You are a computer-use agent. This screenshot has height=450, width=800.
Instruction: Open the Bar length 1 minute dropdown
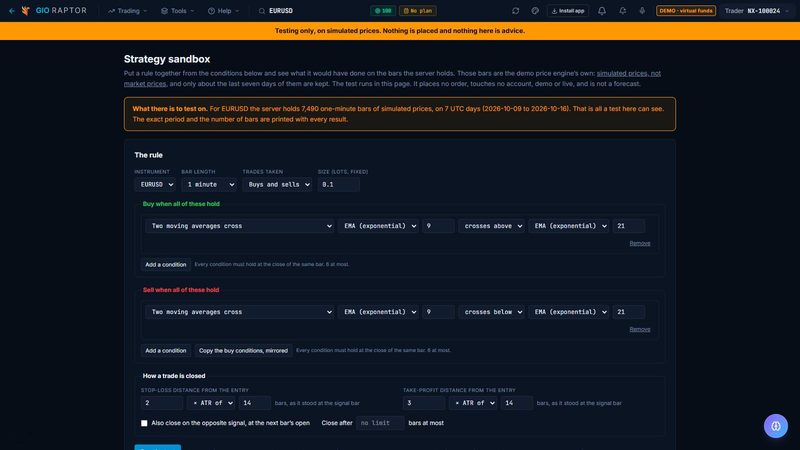209,185
